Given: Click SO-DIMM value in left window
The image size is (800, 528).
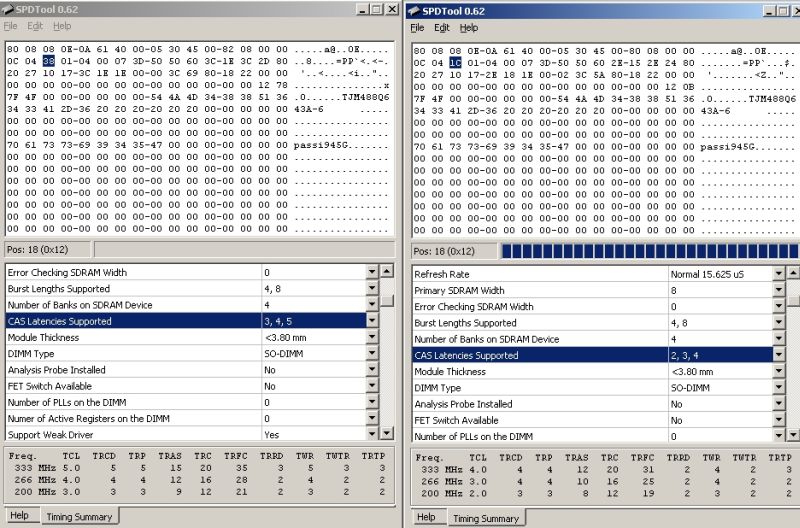Looking at the screenshot, I should point(284,354).
